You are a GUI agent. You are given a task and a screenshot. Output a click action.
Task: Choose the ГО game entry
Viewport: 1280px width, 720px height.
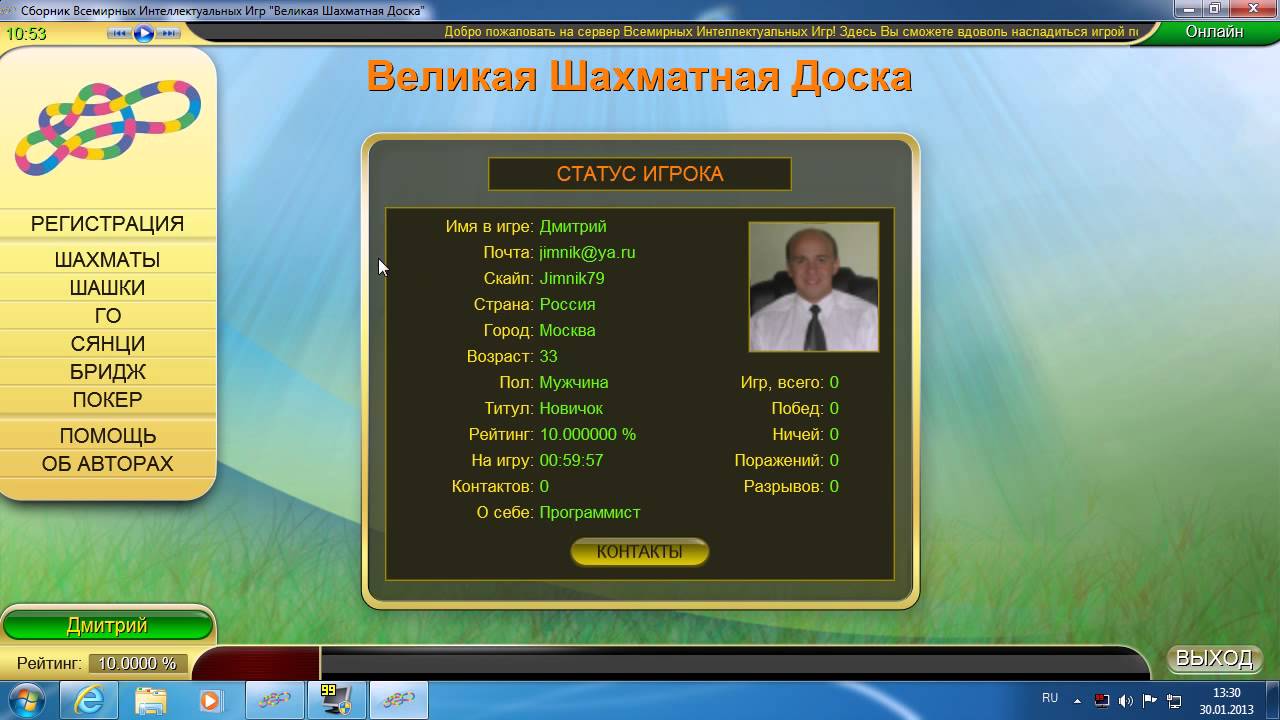coord(108,316)
